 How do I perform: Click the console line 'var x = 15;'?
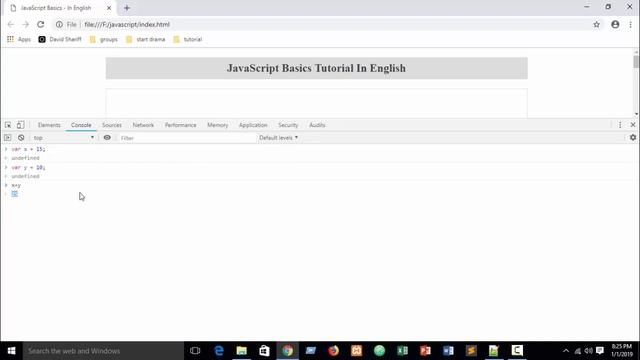[x=28, y=149]
